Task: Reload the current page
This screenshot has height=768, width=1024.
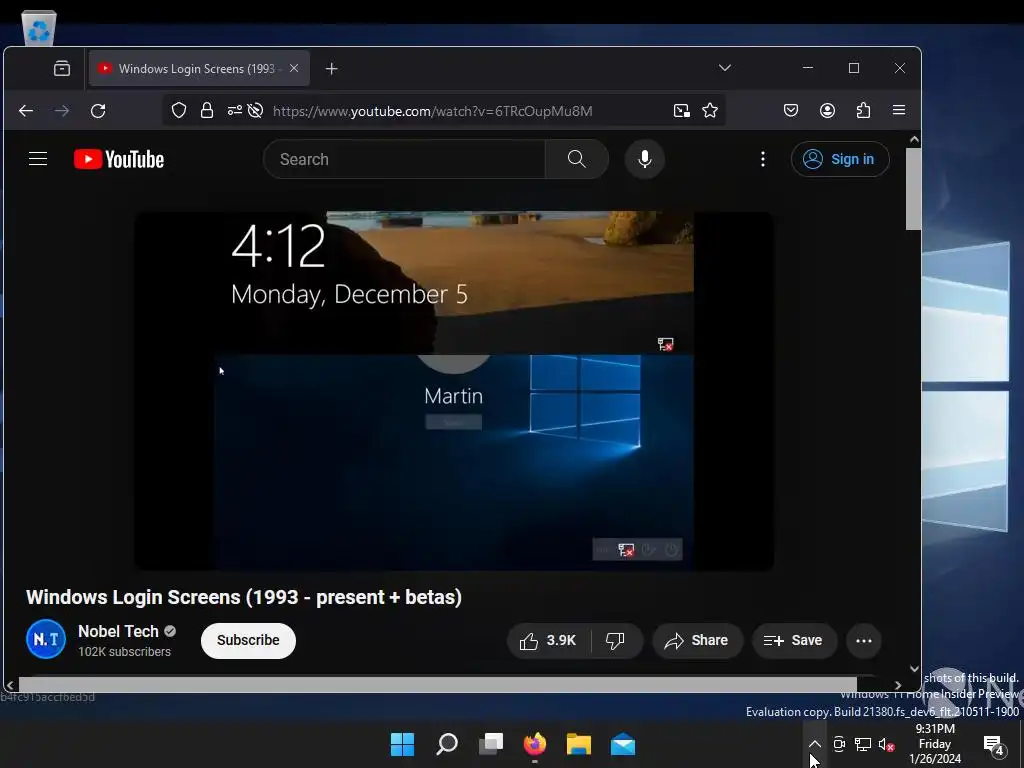Action: [98, 111]
